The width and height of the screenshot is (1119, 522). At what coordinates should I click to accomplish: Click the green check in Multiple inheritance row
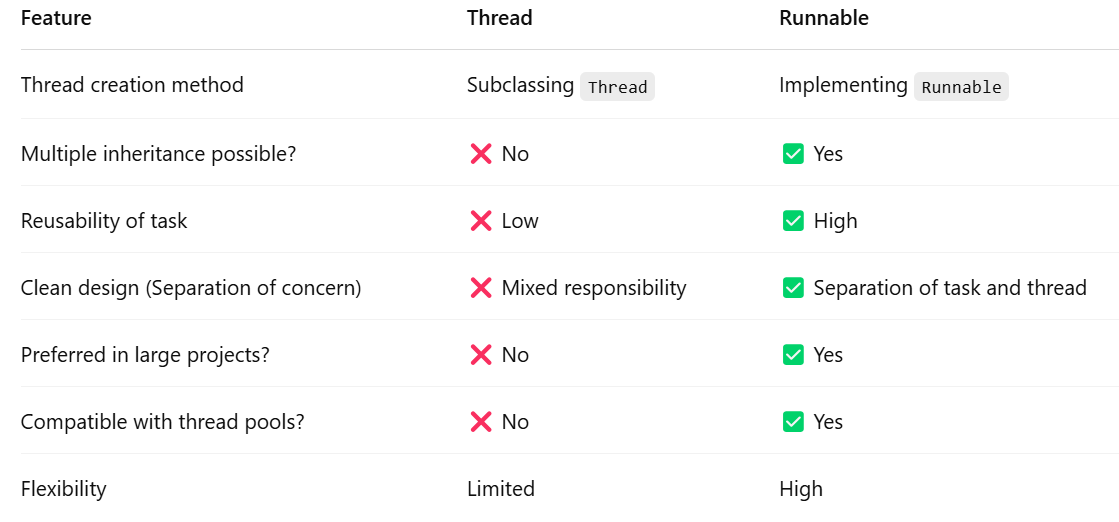pos(793,154)
